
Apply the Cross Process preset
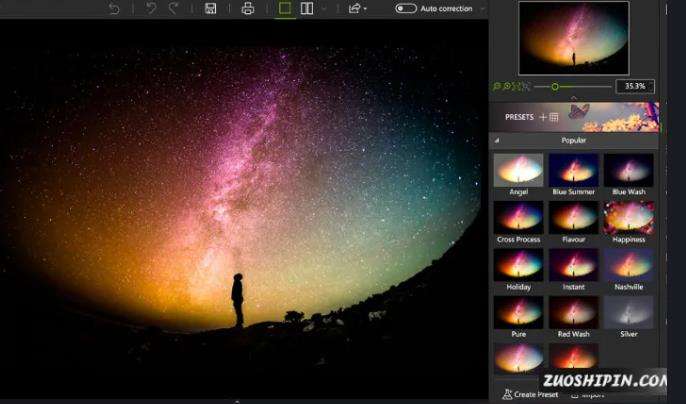click(x=518, y=222)
